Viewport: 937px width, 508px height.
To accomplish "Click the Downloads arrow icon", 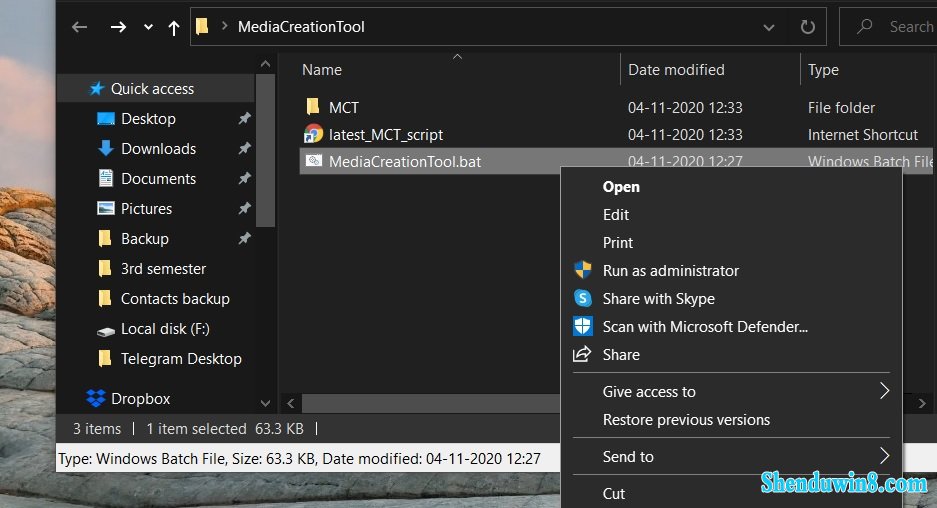I will 106,148.
